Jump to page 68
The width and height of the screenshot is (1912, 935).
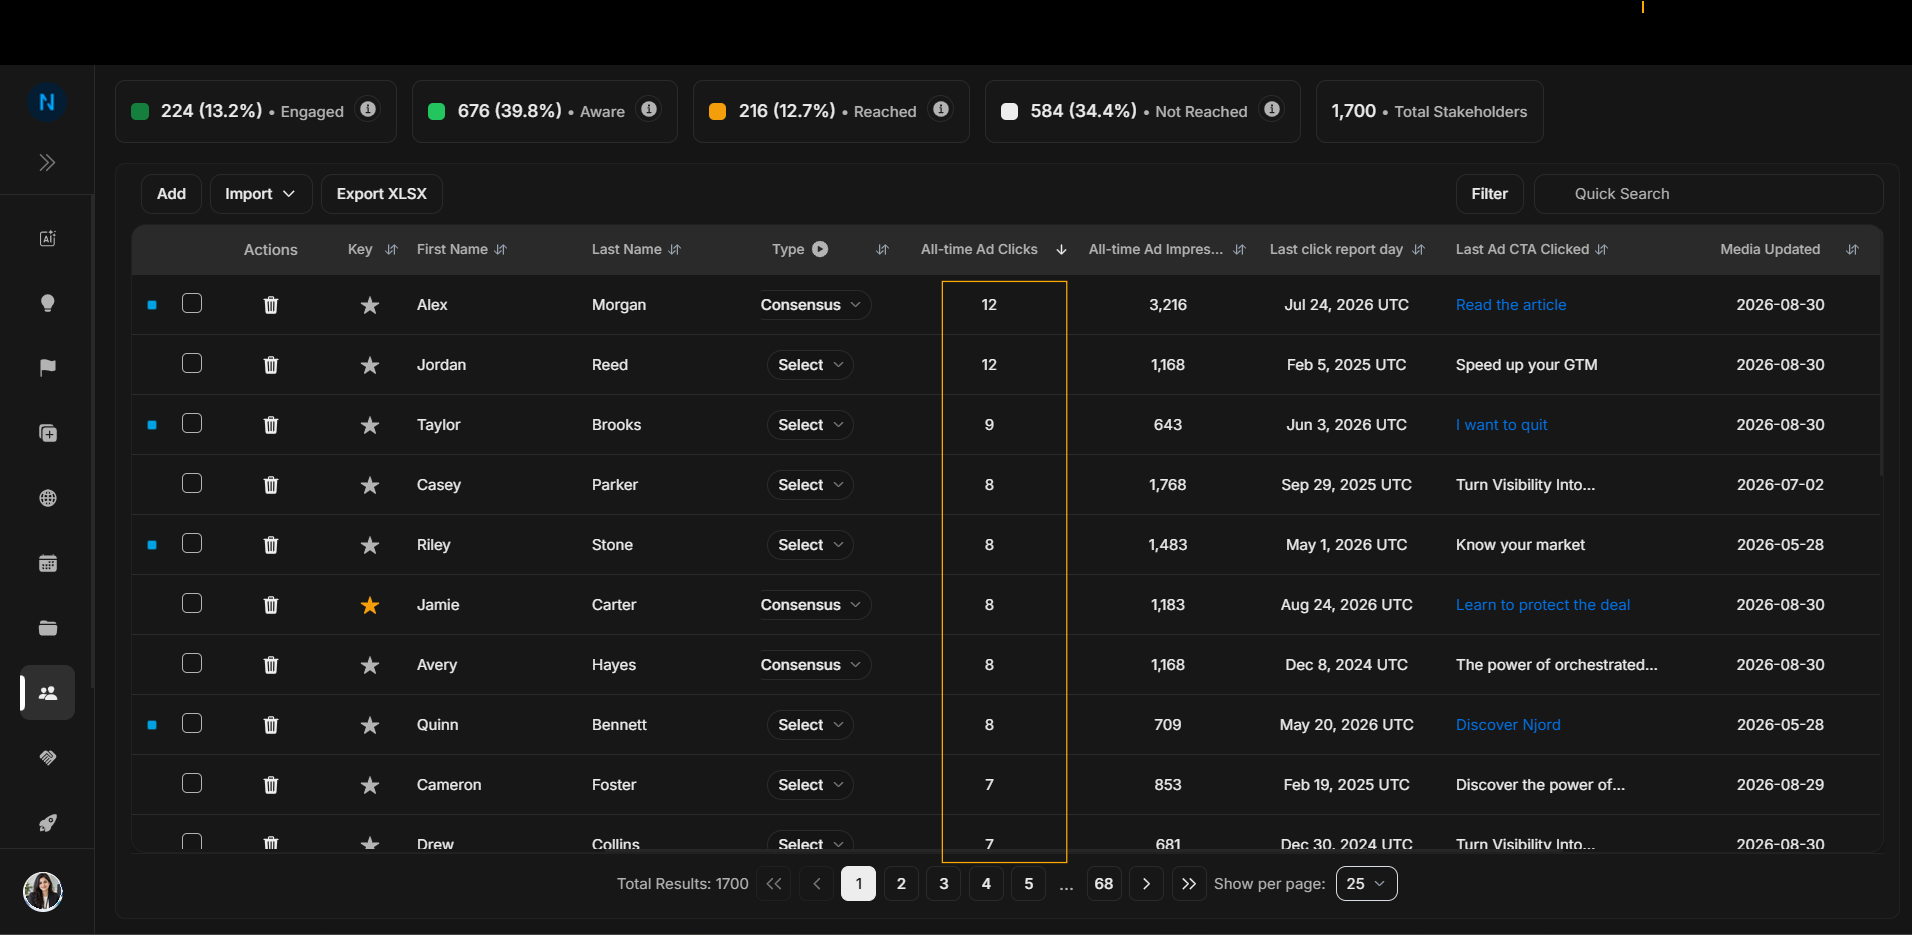(x=1104, y=884)
